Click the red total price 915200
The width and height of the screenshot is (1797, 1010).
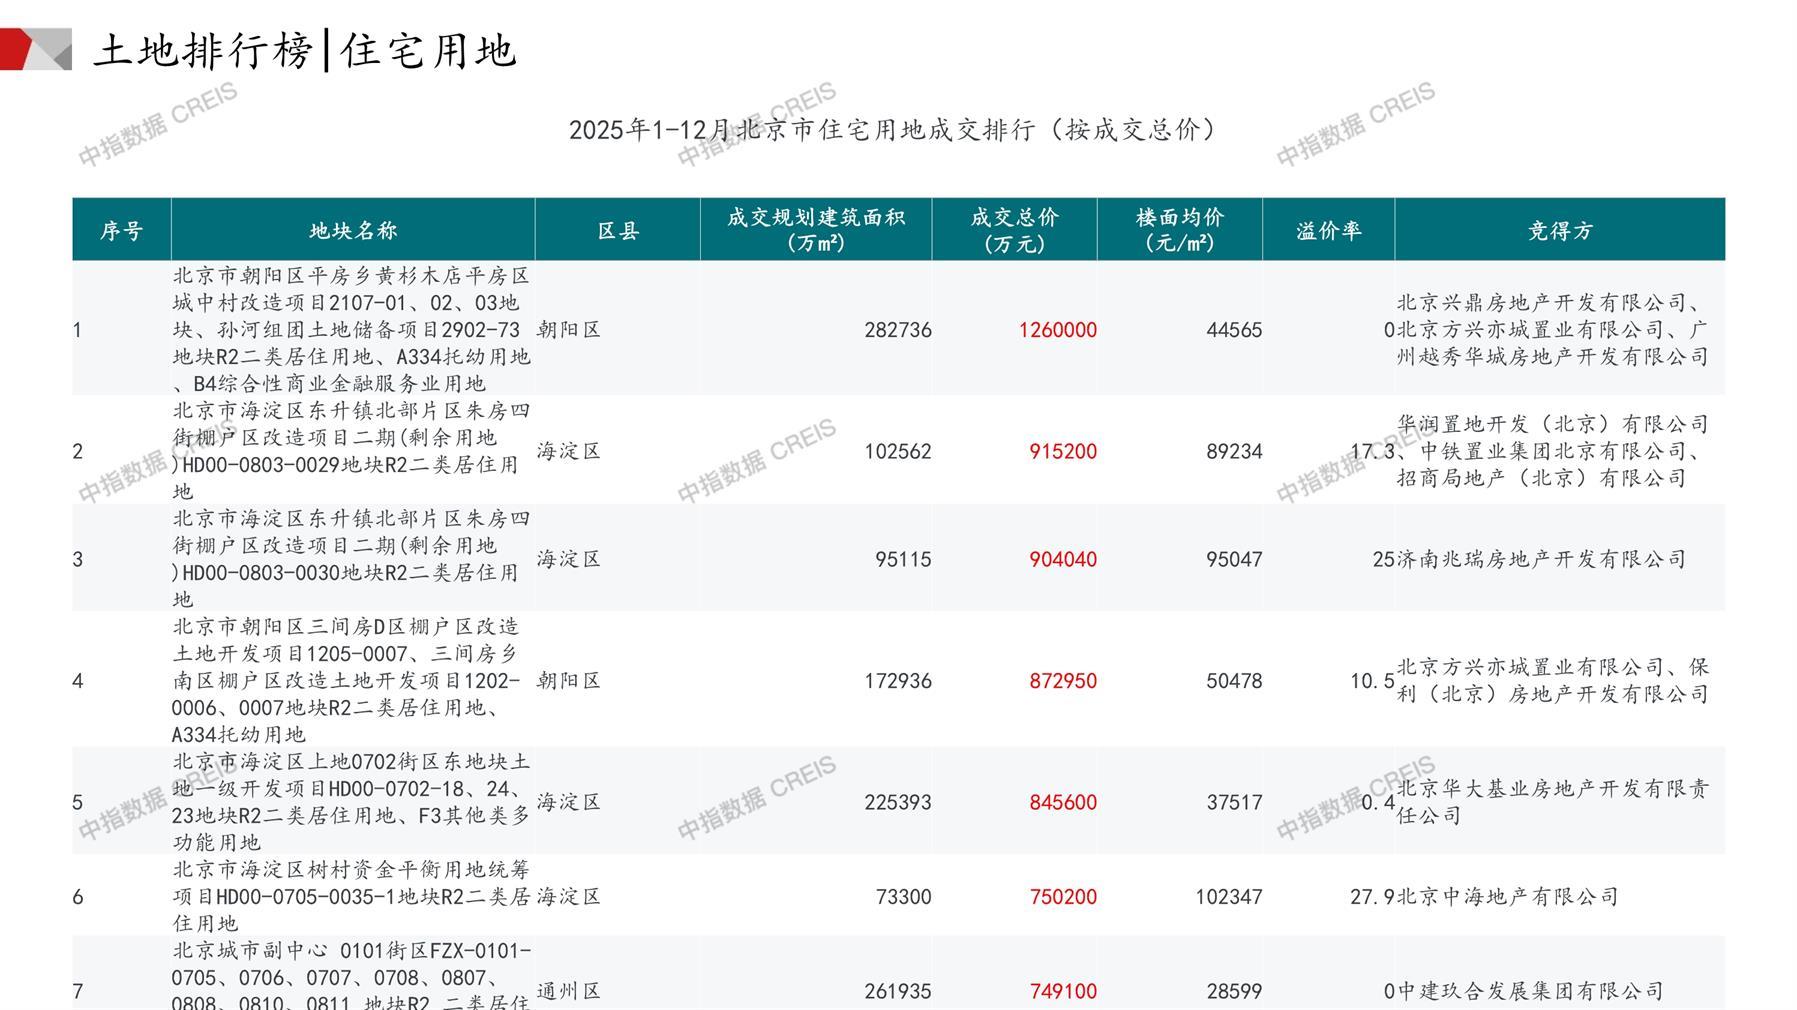pos(1062,452)
